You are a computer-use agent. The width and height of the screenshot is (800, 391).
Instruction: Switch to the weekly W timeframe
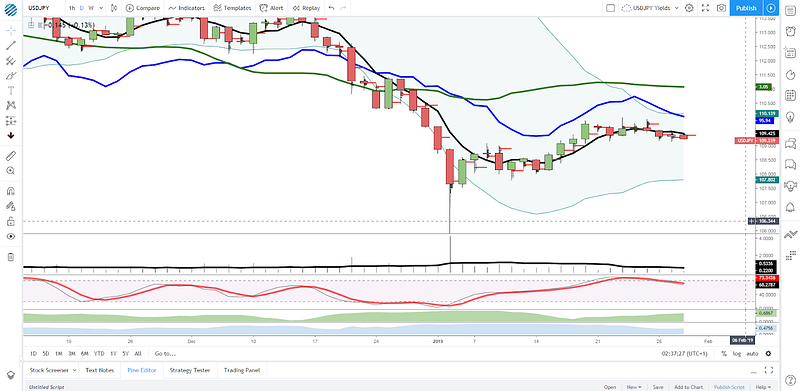click(91, 8)
